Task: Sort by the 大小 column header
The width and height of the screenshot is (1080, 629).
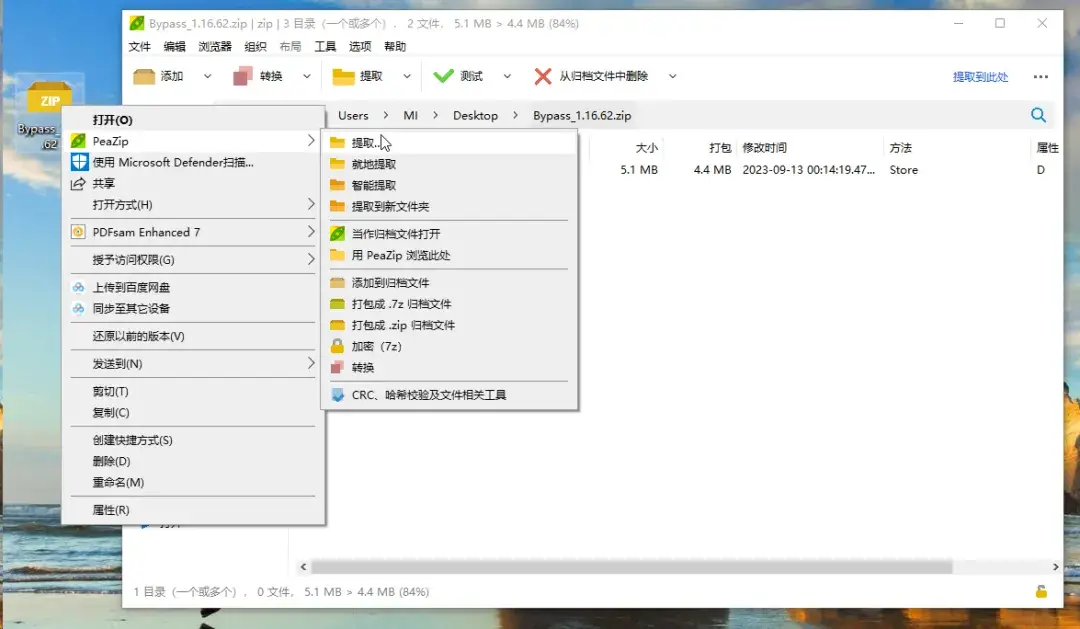Action: (646, 147)
